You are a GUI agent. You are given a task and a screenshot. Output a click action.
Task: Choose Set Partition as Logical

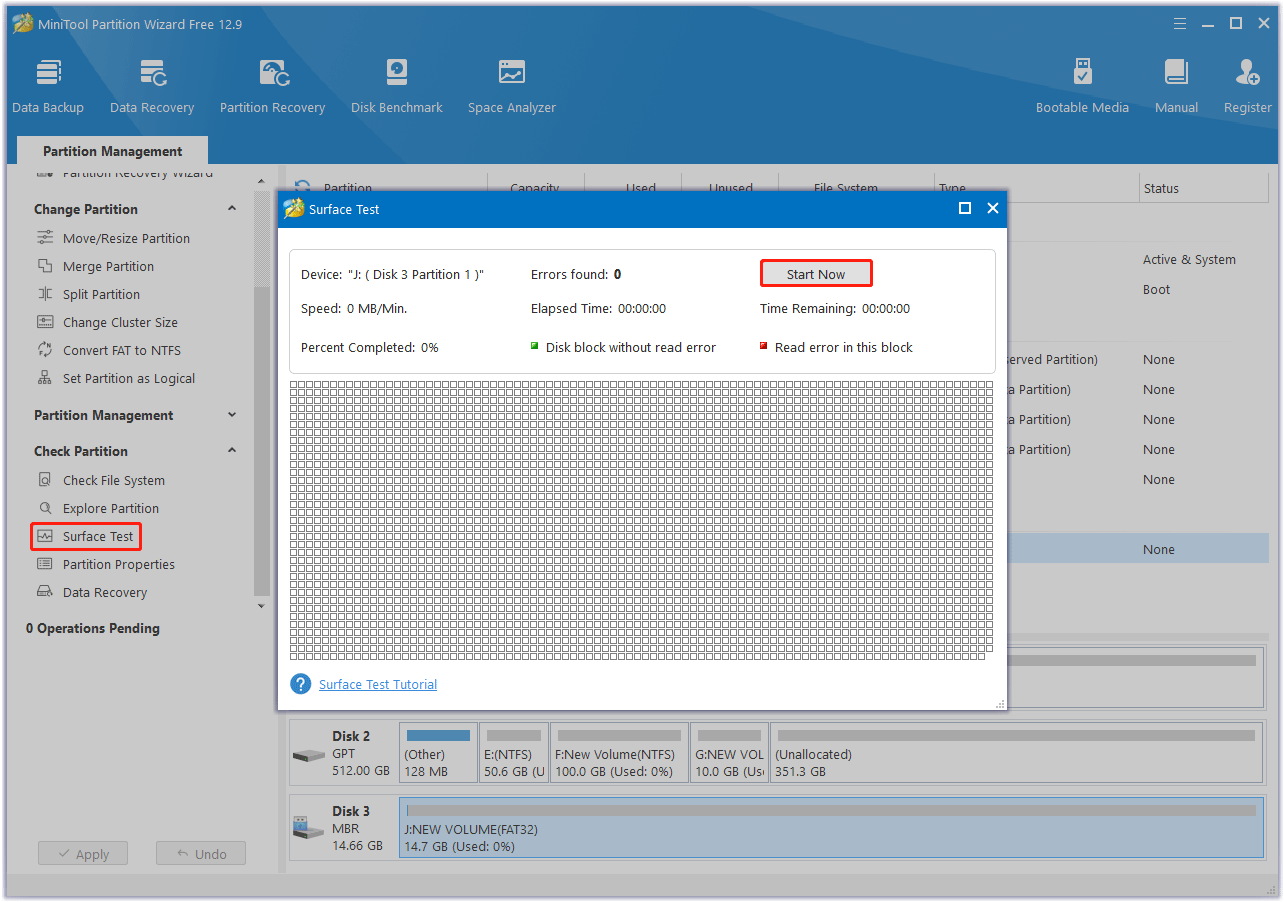coord(129,378)
